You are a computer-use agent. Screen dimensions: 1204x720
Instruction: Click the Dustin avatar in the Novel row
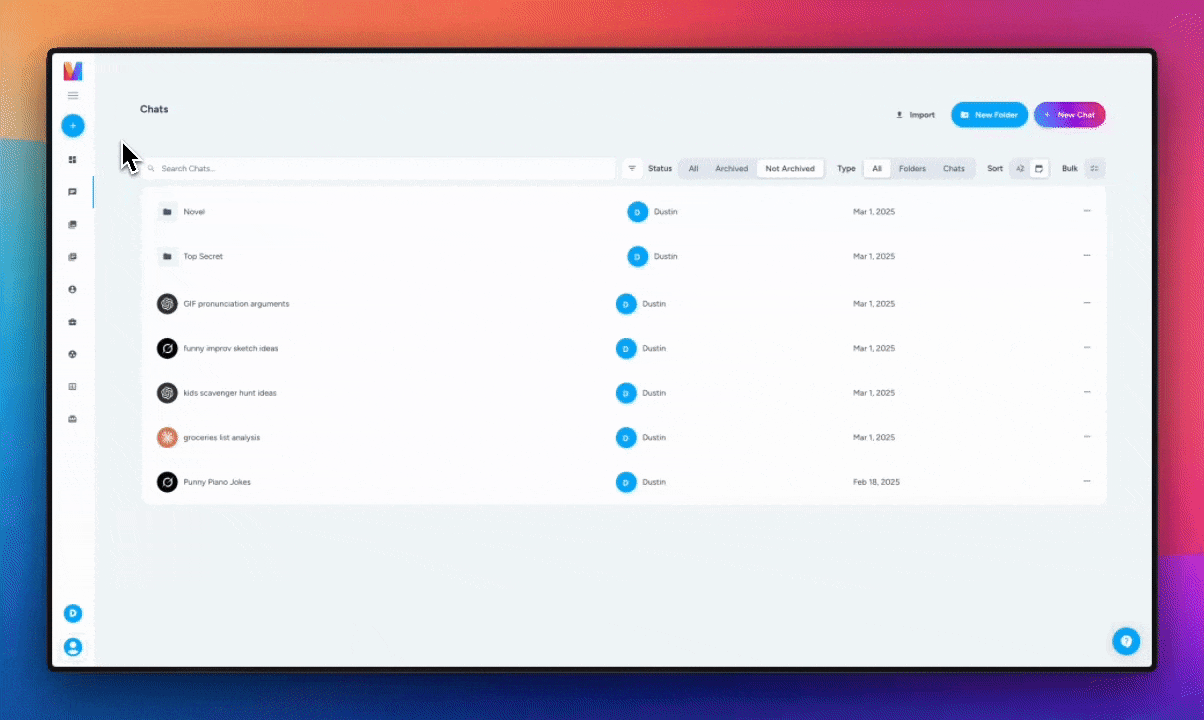[638, 212]
